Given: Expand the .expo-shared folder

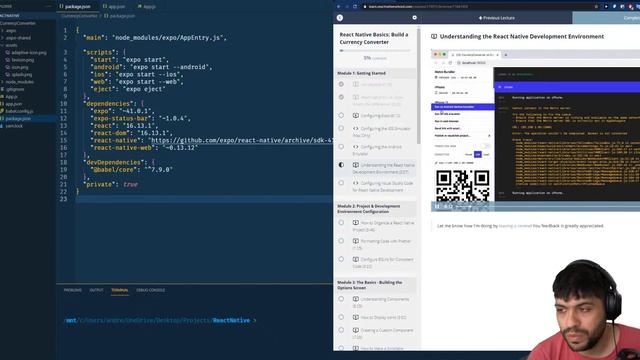Looking at the screenshot, I should pyautogui.click(x=18, y=38).
